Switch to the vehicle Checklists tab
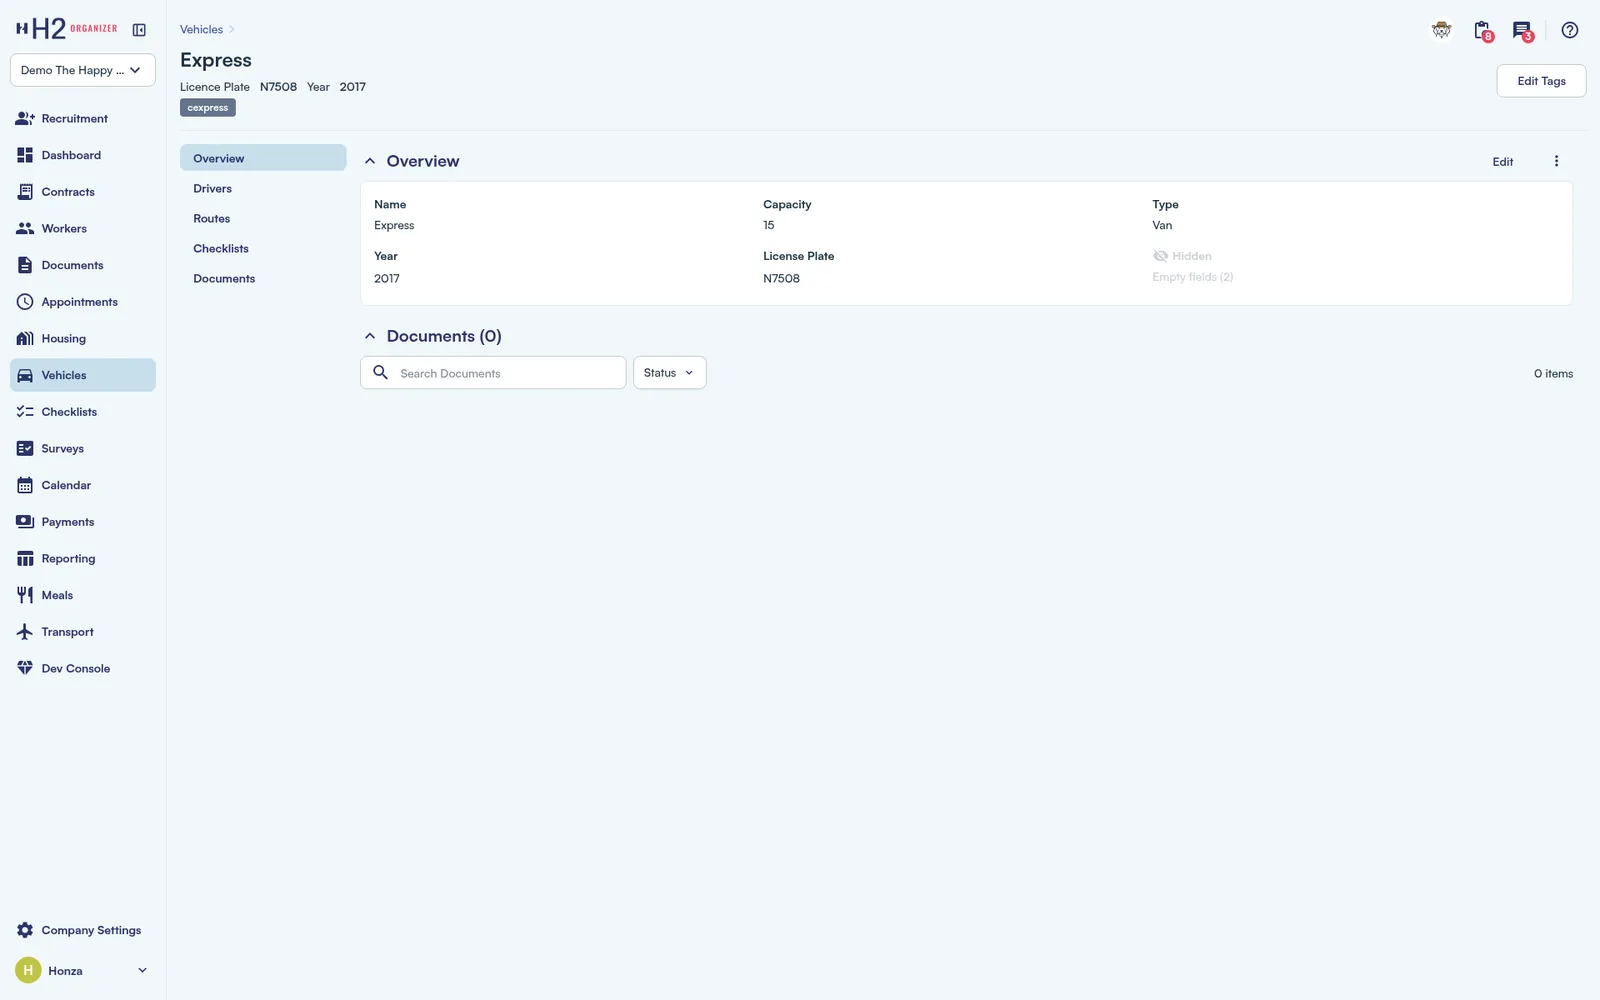 point(263,248)
